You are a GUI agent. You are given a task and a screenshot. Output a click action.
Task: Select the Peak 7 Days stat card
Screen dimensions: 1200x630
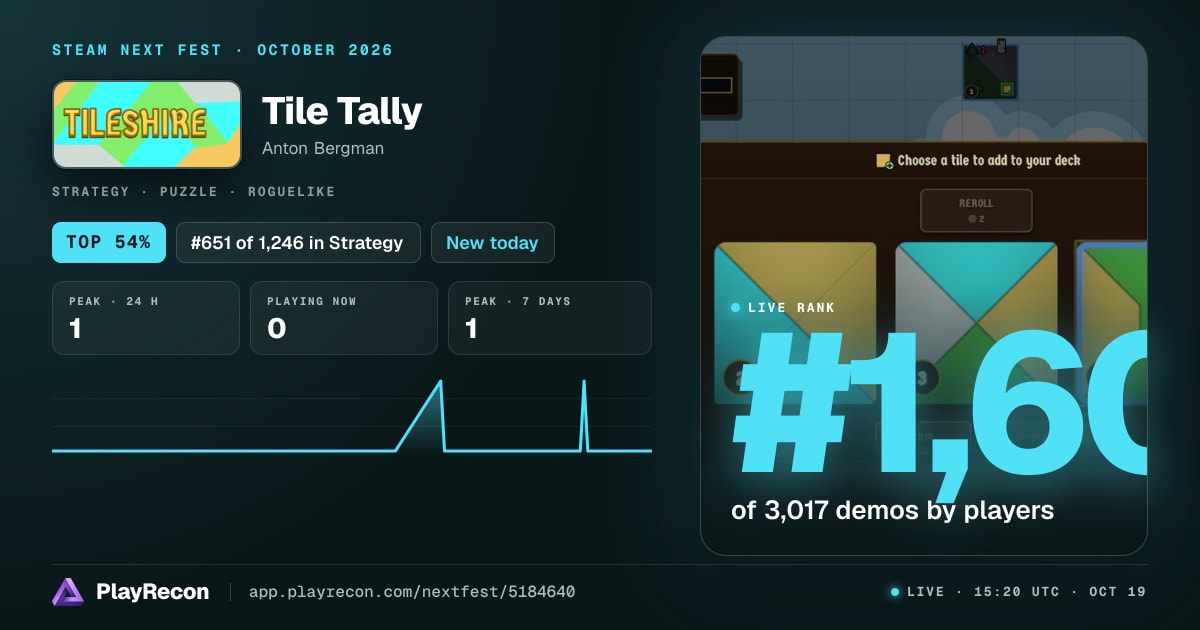pyautogui.click(x=550, y=318)
